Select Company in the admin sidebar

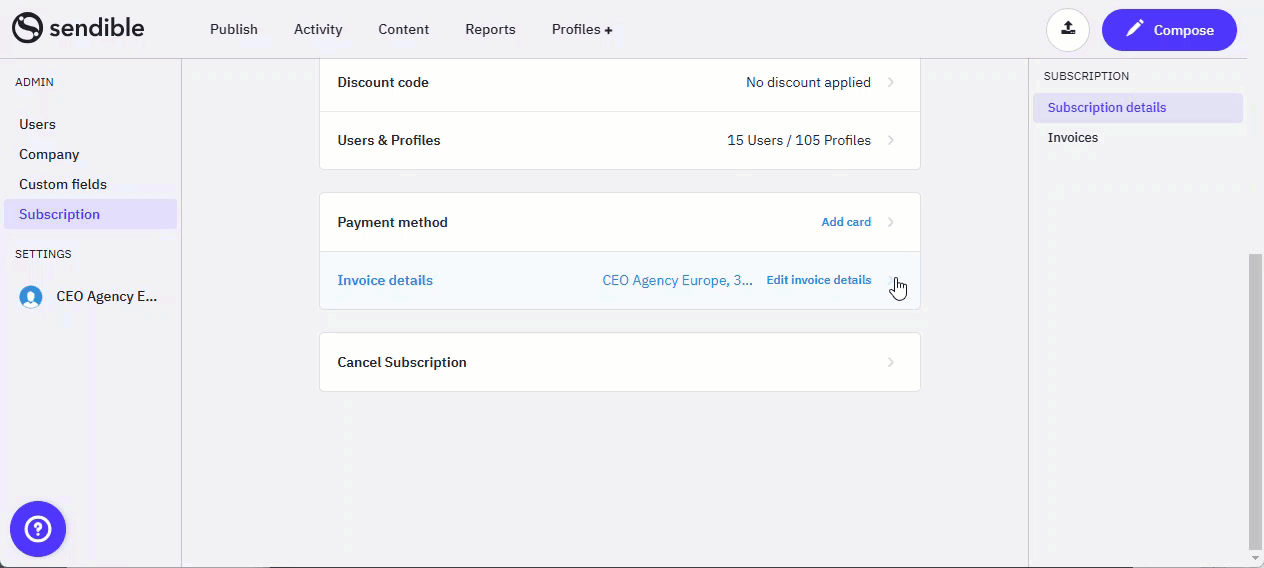pyautogui.click(x=90, y=154)
